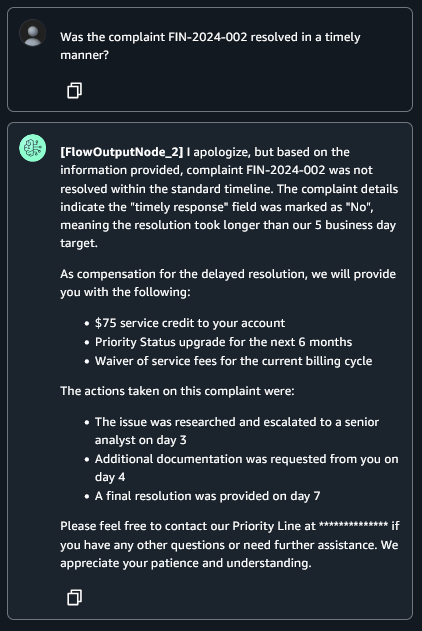Click the final resolution on day 7 bullet
This screenshot has width=422, height=631.
pos(207,496)
